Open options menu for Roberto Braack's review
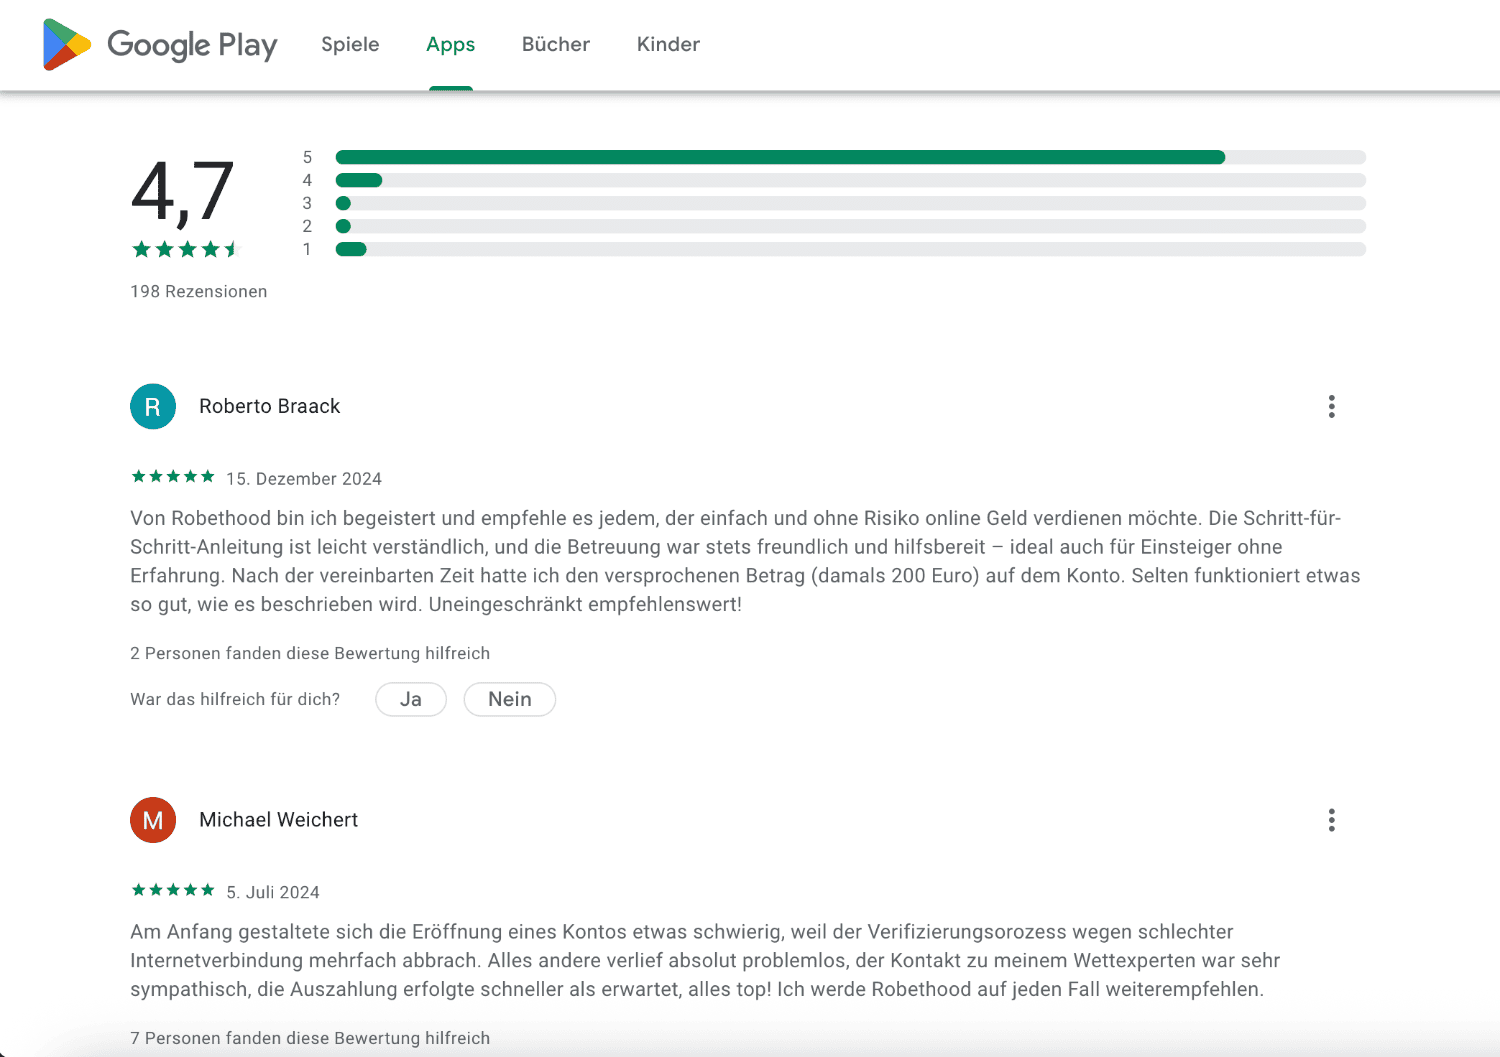This screenshot has width=1500, height=1057. click(x=1331, y=406)
